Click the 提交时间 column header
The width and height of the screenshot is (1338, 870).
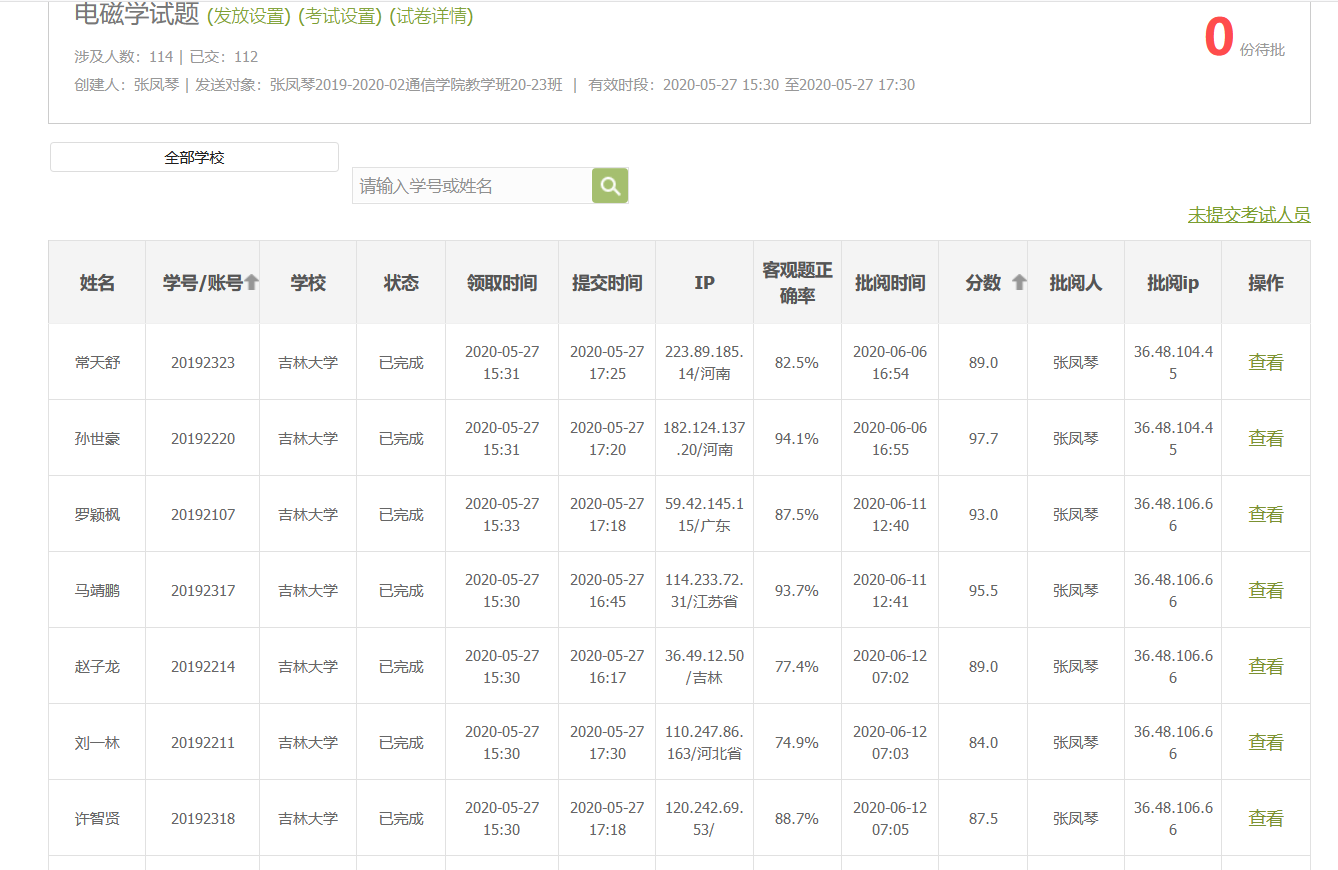tap(607, 283)
